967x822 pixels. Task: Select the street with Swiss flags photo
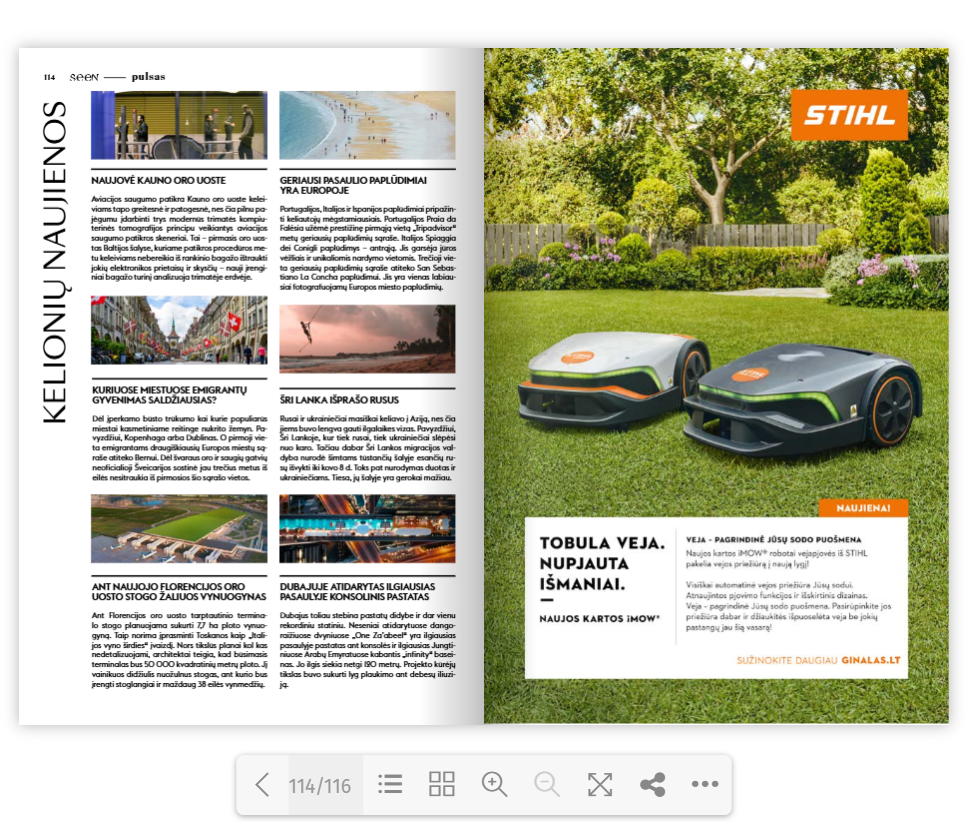click(x=179, y=330)
